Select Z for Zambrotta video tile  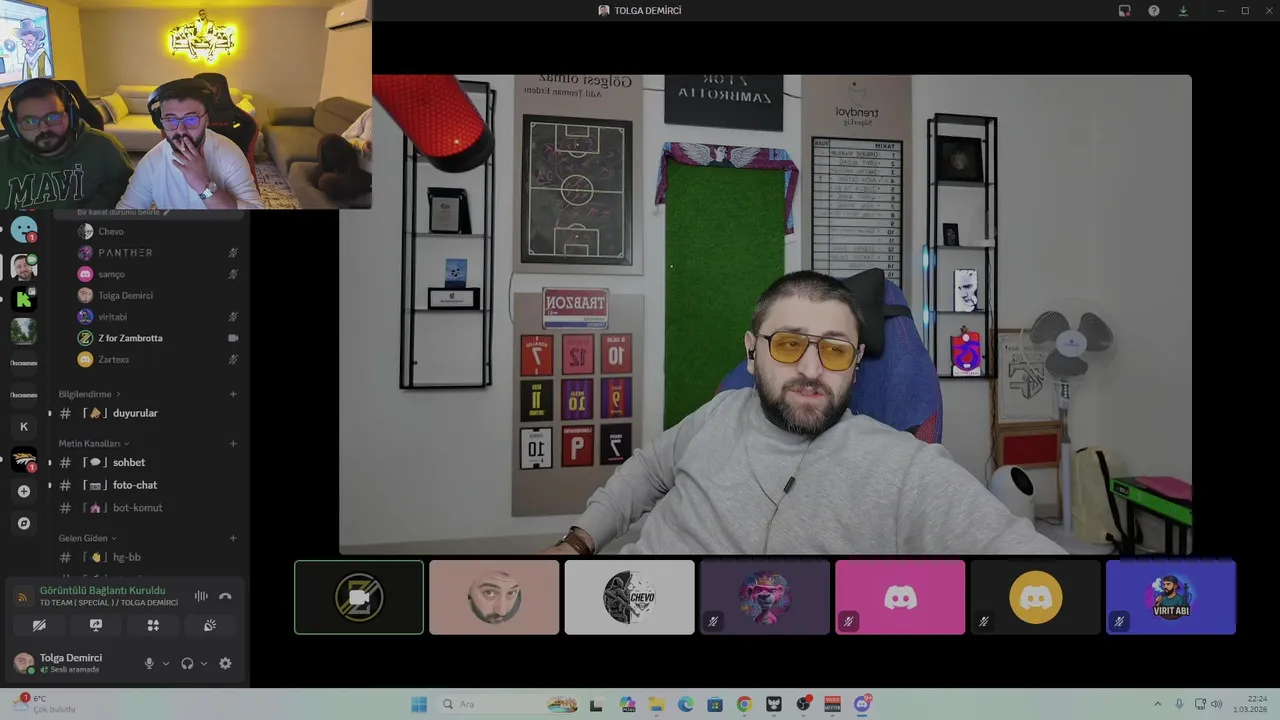point(359,597)
